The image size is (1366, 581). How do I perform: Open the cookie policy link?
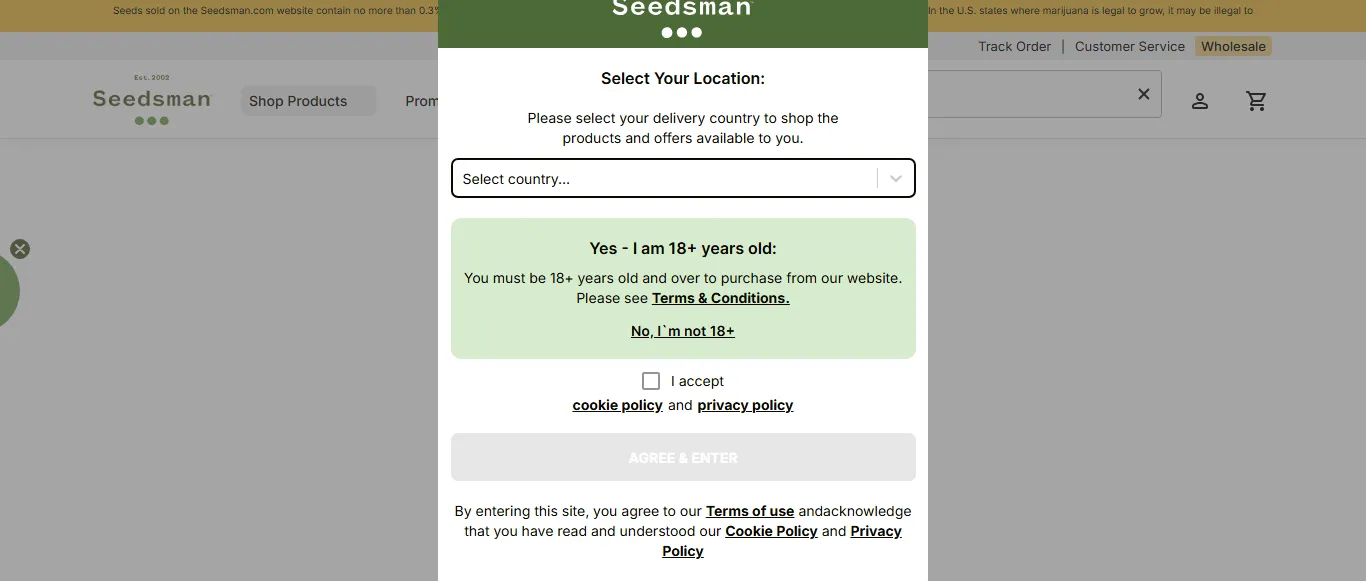[x=617, y=405]
